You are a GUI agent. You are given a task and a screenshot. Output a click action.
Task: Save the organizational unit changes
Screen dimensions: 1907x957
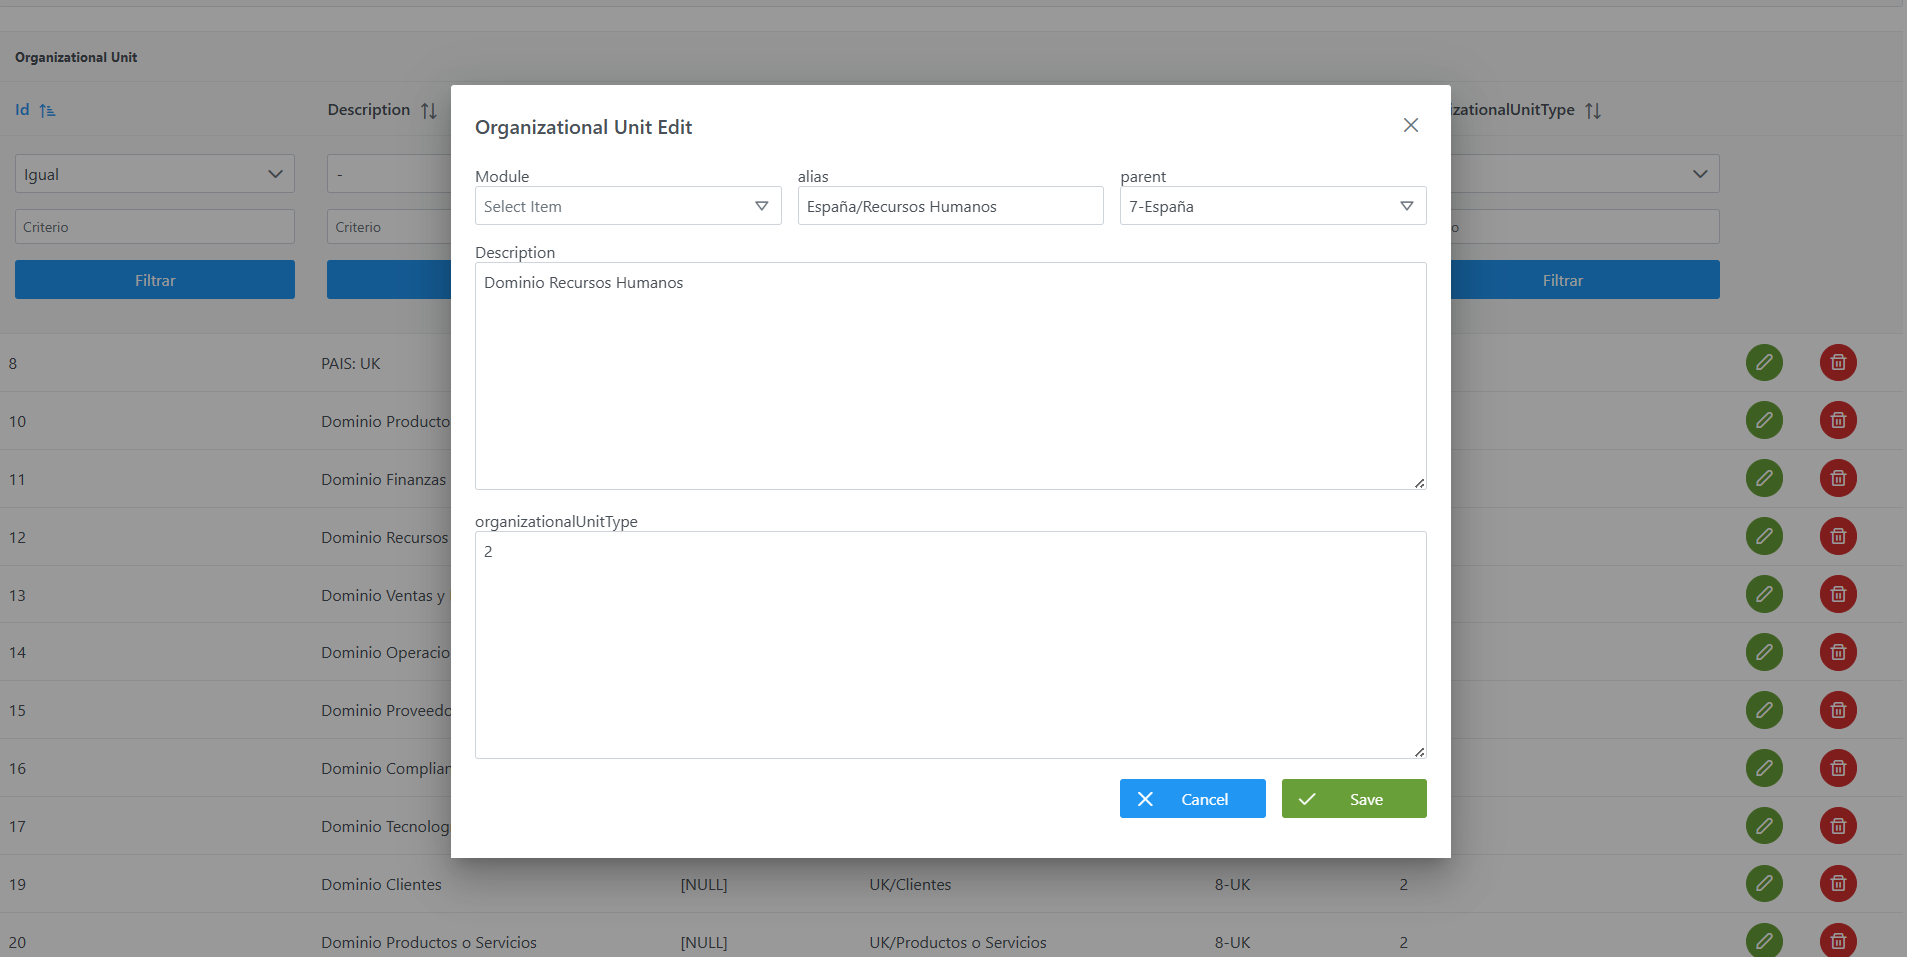(1353, 799)
